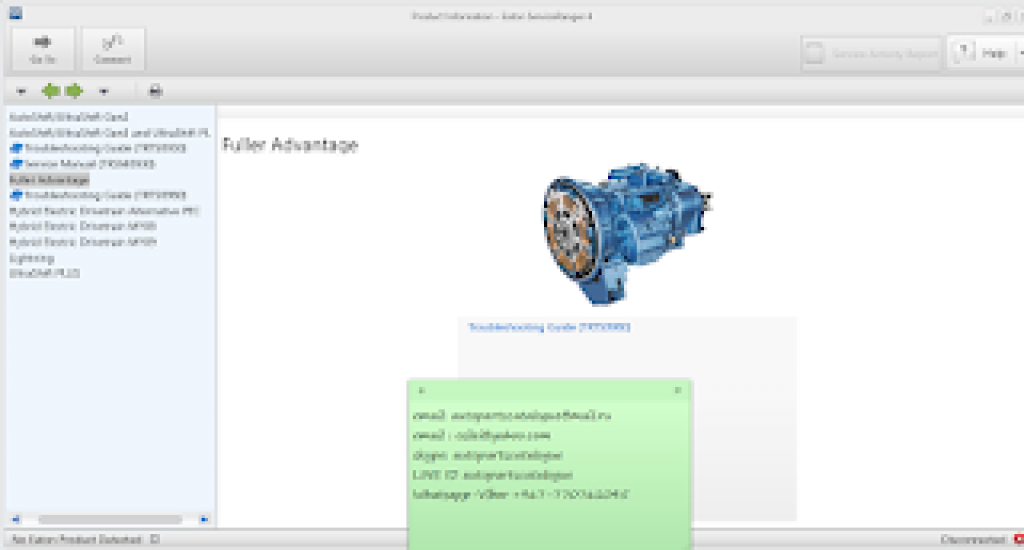Click the Connect button
The image size is (1024, 550).
tap(112, 48)
